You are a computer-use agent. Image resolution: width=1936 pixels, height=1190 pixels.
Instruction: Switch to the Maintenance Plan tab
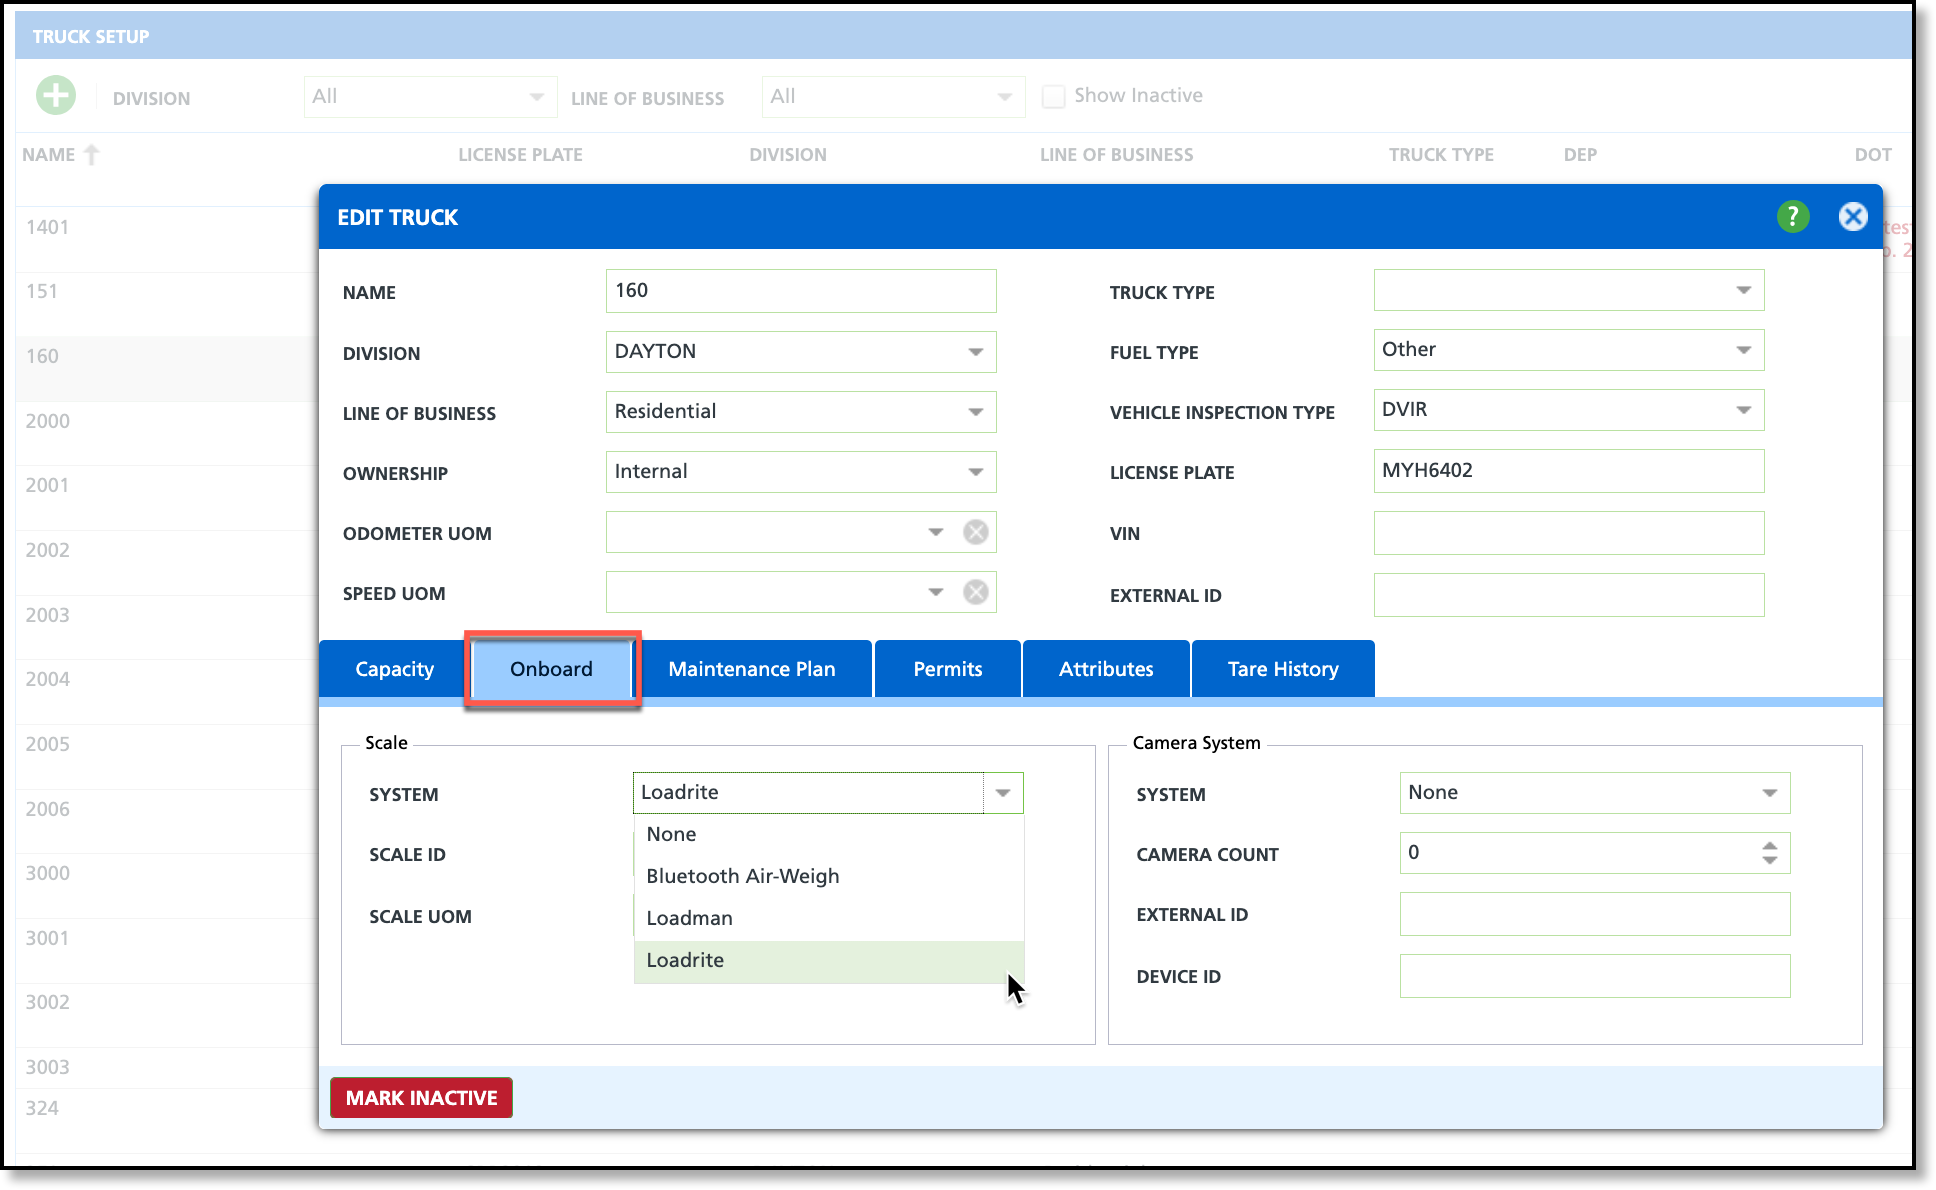click(x=751, y=669)
